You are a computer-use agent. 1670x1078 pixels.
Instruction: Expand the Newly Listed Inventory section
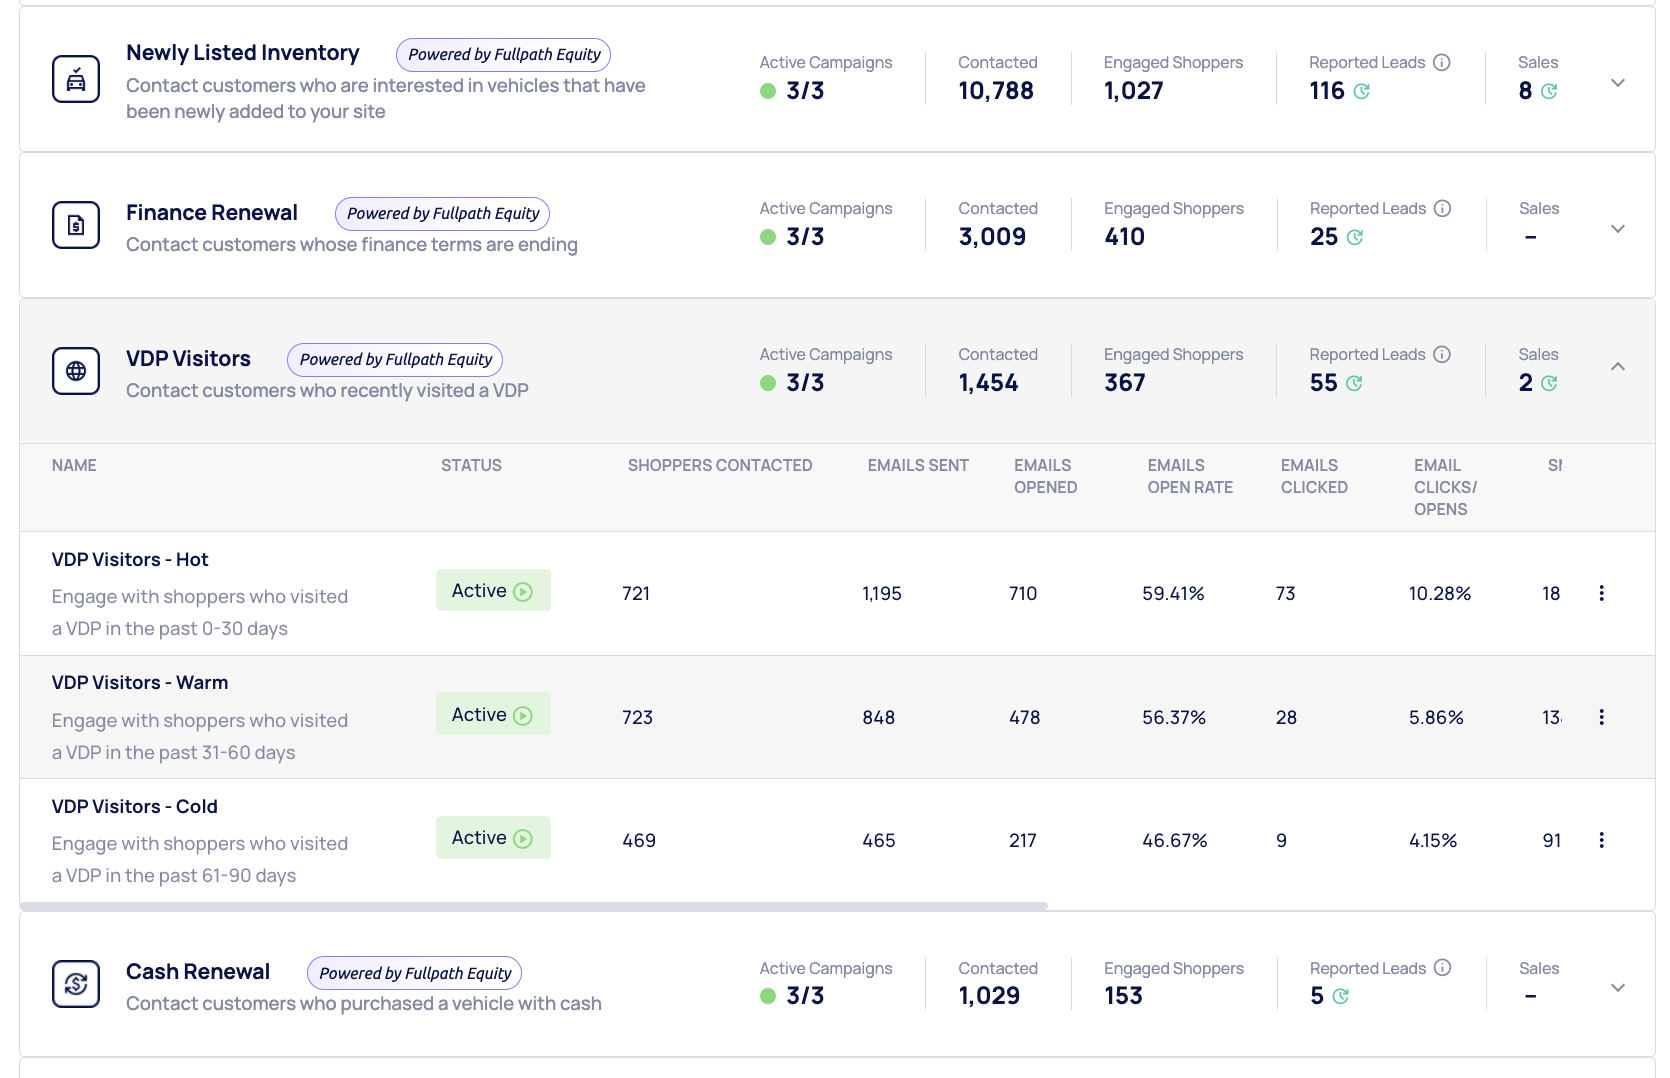(x=1617, y=83)
